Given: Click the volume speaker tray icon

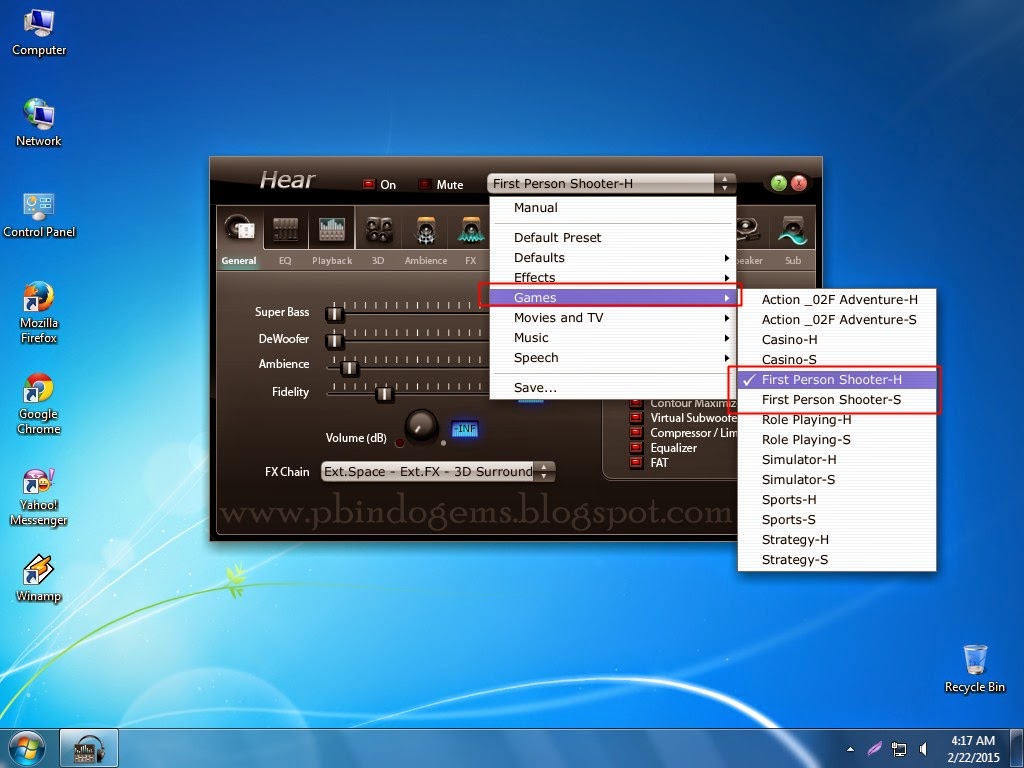Looking at the screenshot, I should coord(923,749).
